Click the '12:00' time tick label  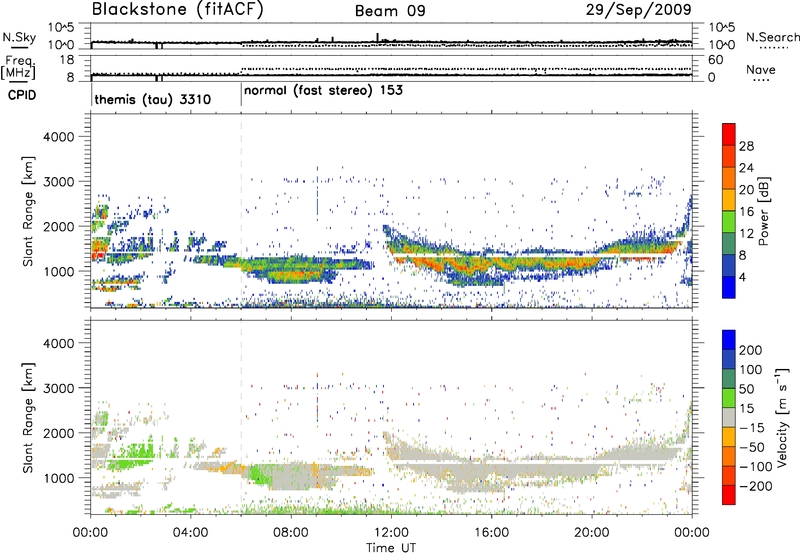click(391, 533)
